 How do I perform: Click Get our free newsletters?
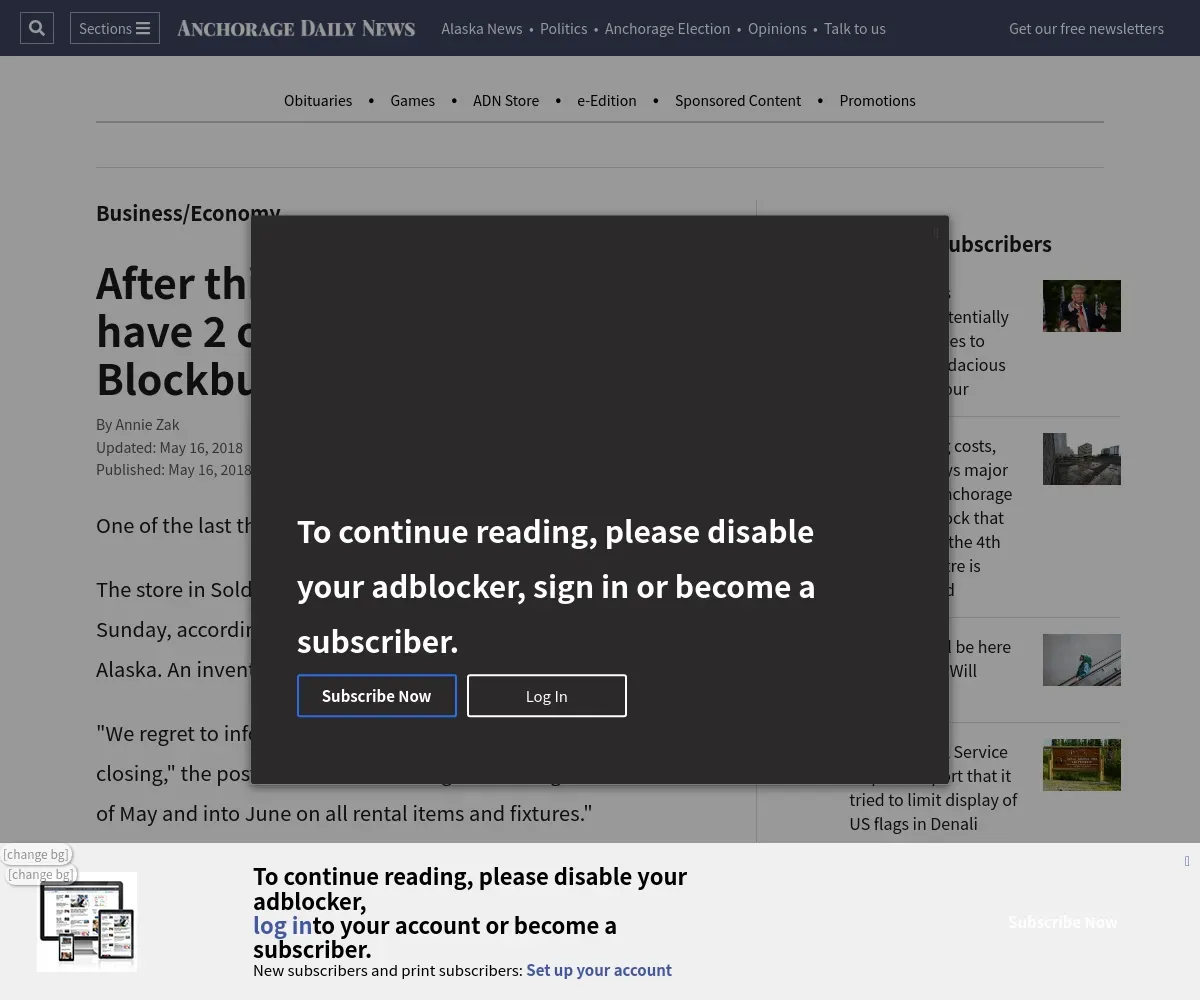[1086, 28]
